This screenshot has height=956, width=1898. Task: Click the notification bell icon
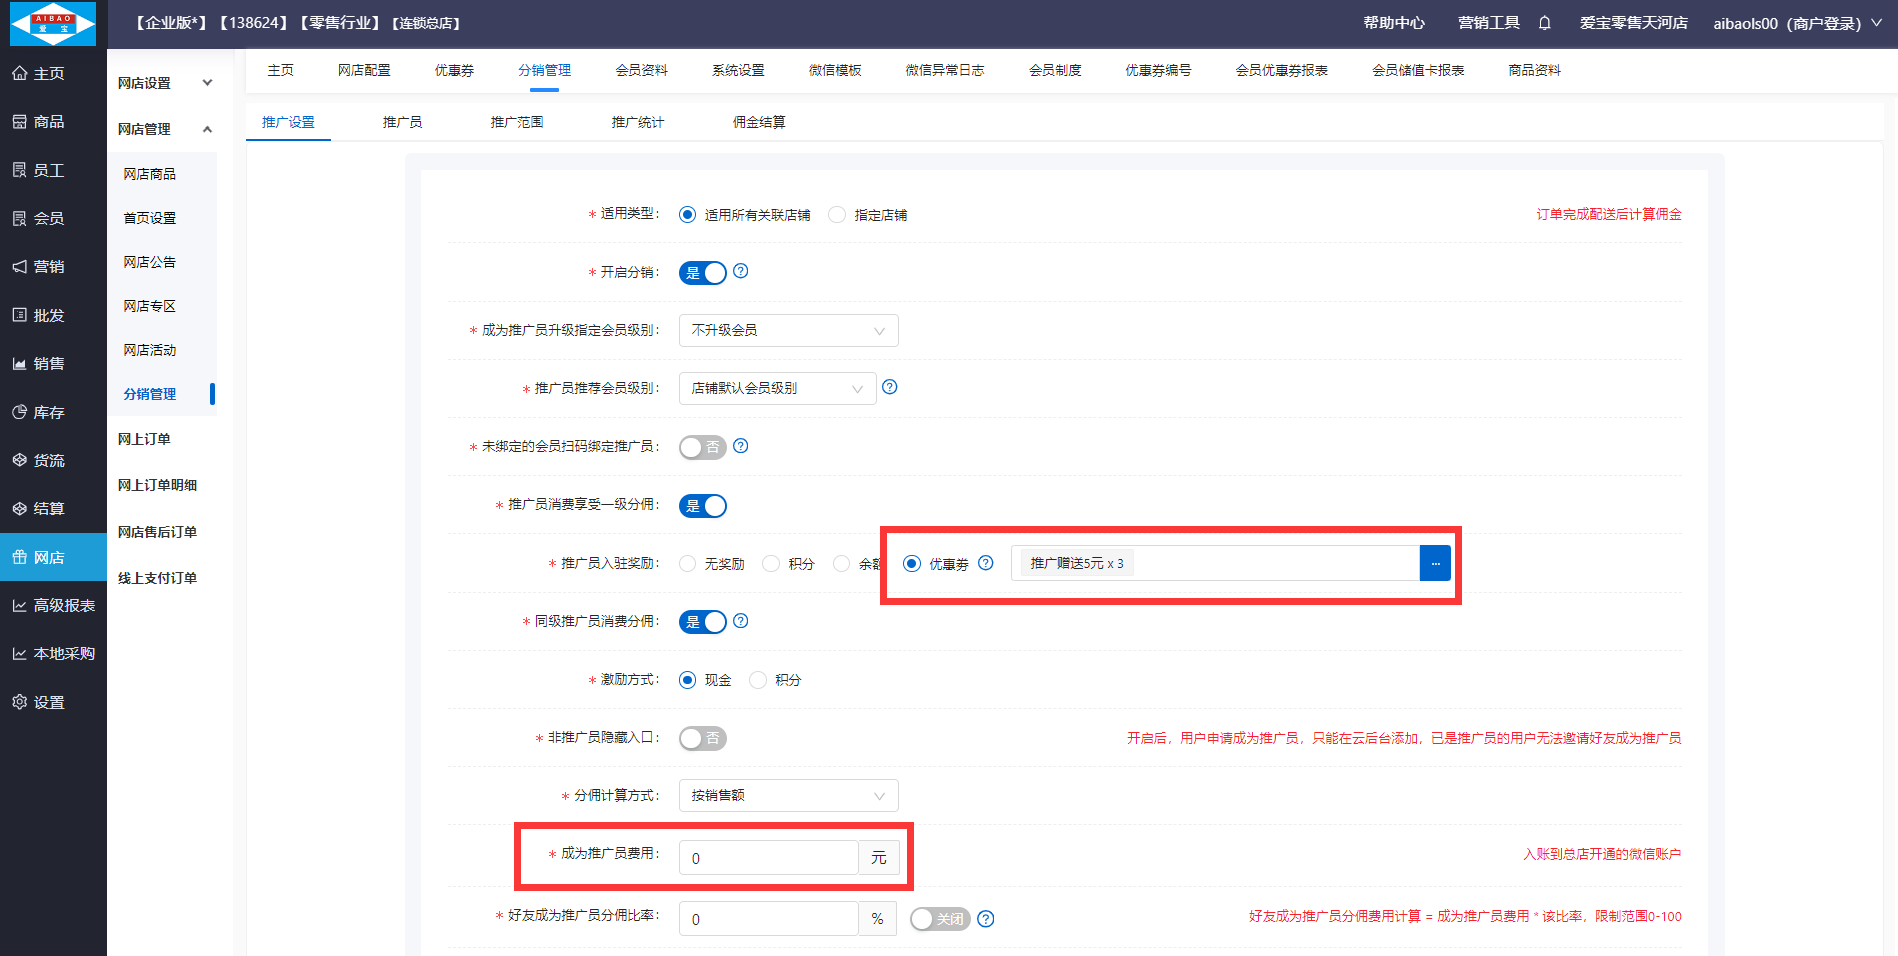pyautogui.click(x=1545, y=23)
